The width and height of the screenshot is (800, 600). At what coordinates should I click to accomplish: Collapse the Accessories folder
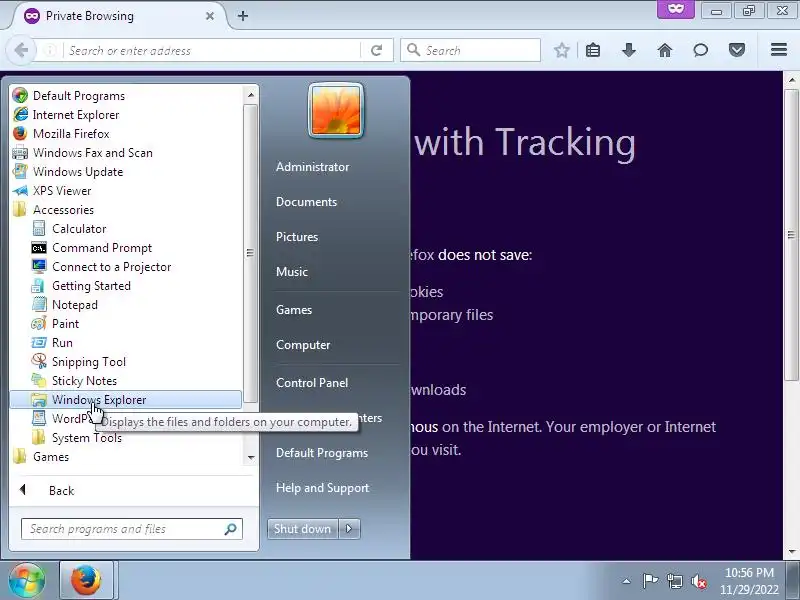126,210
